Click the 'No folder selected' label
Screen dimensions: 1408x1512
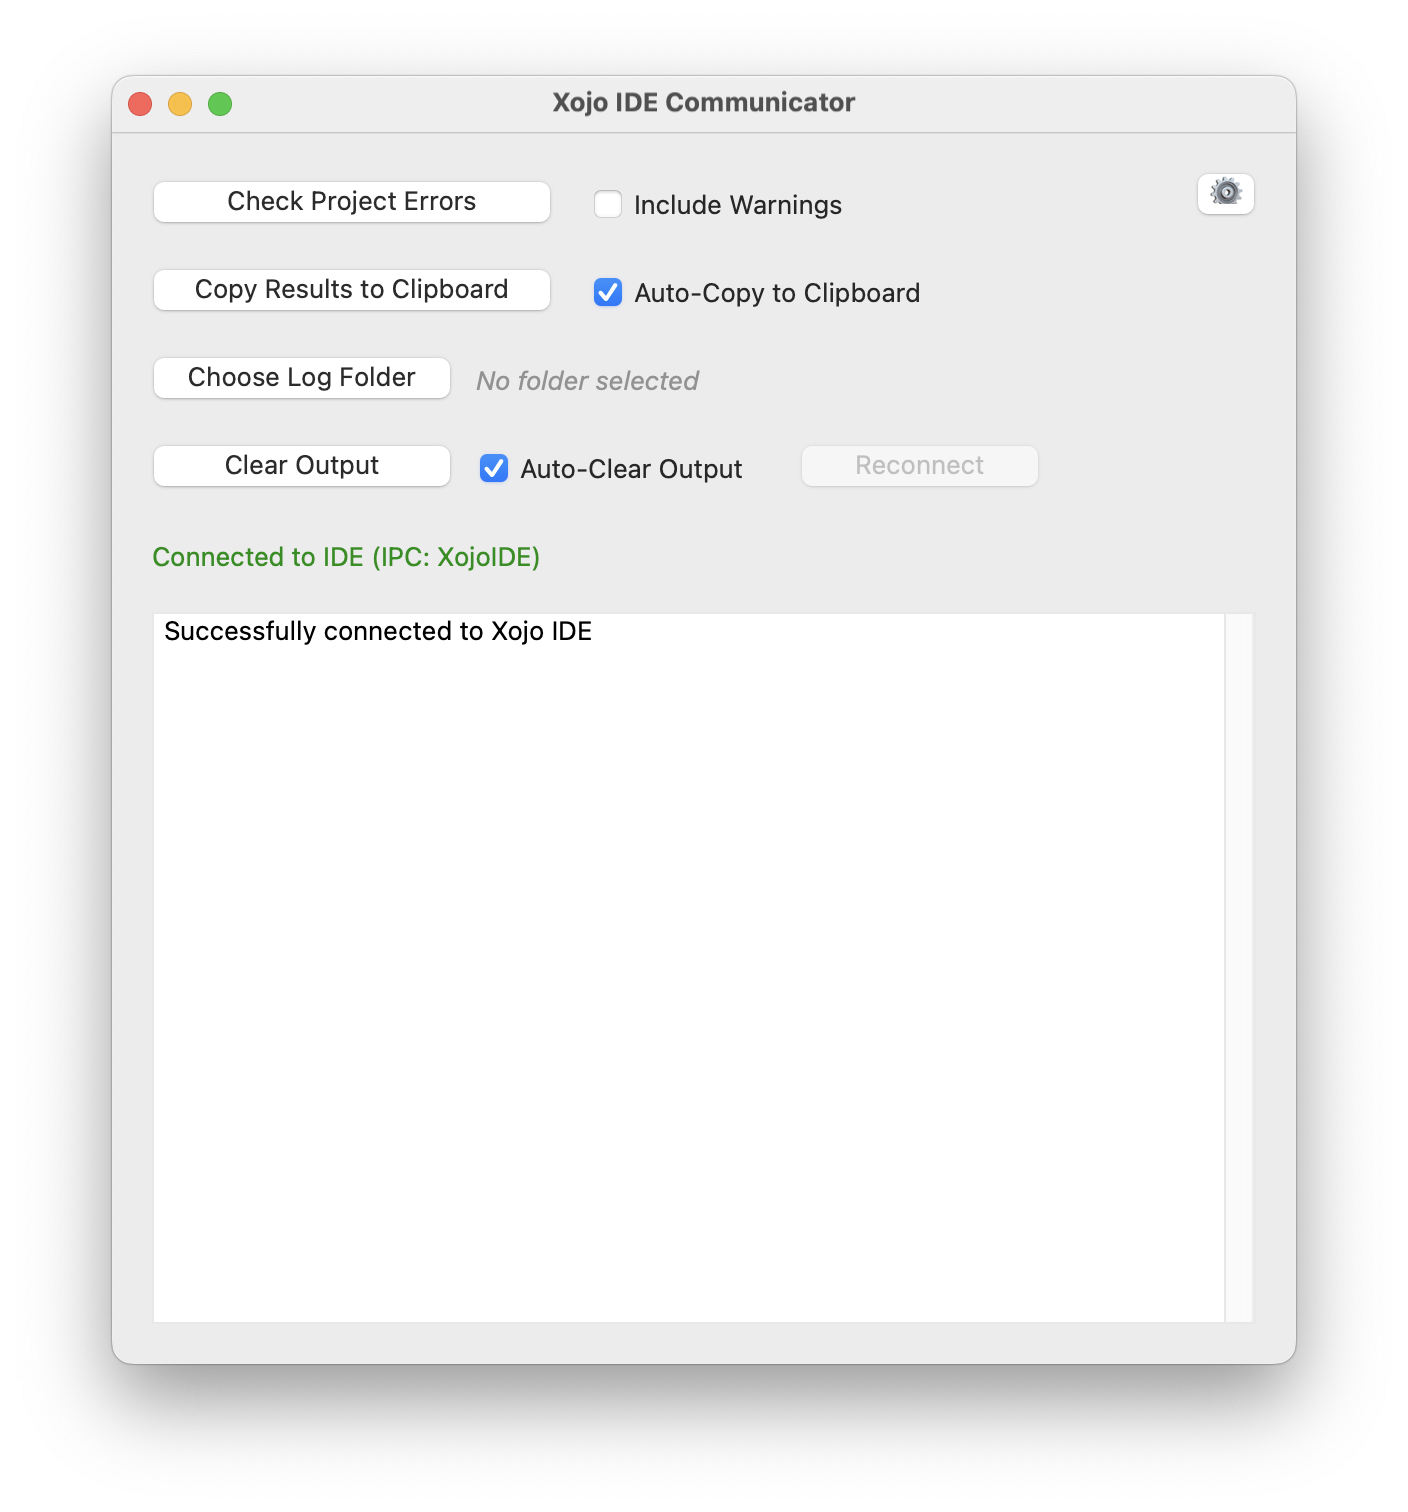[x=587, y=381]
